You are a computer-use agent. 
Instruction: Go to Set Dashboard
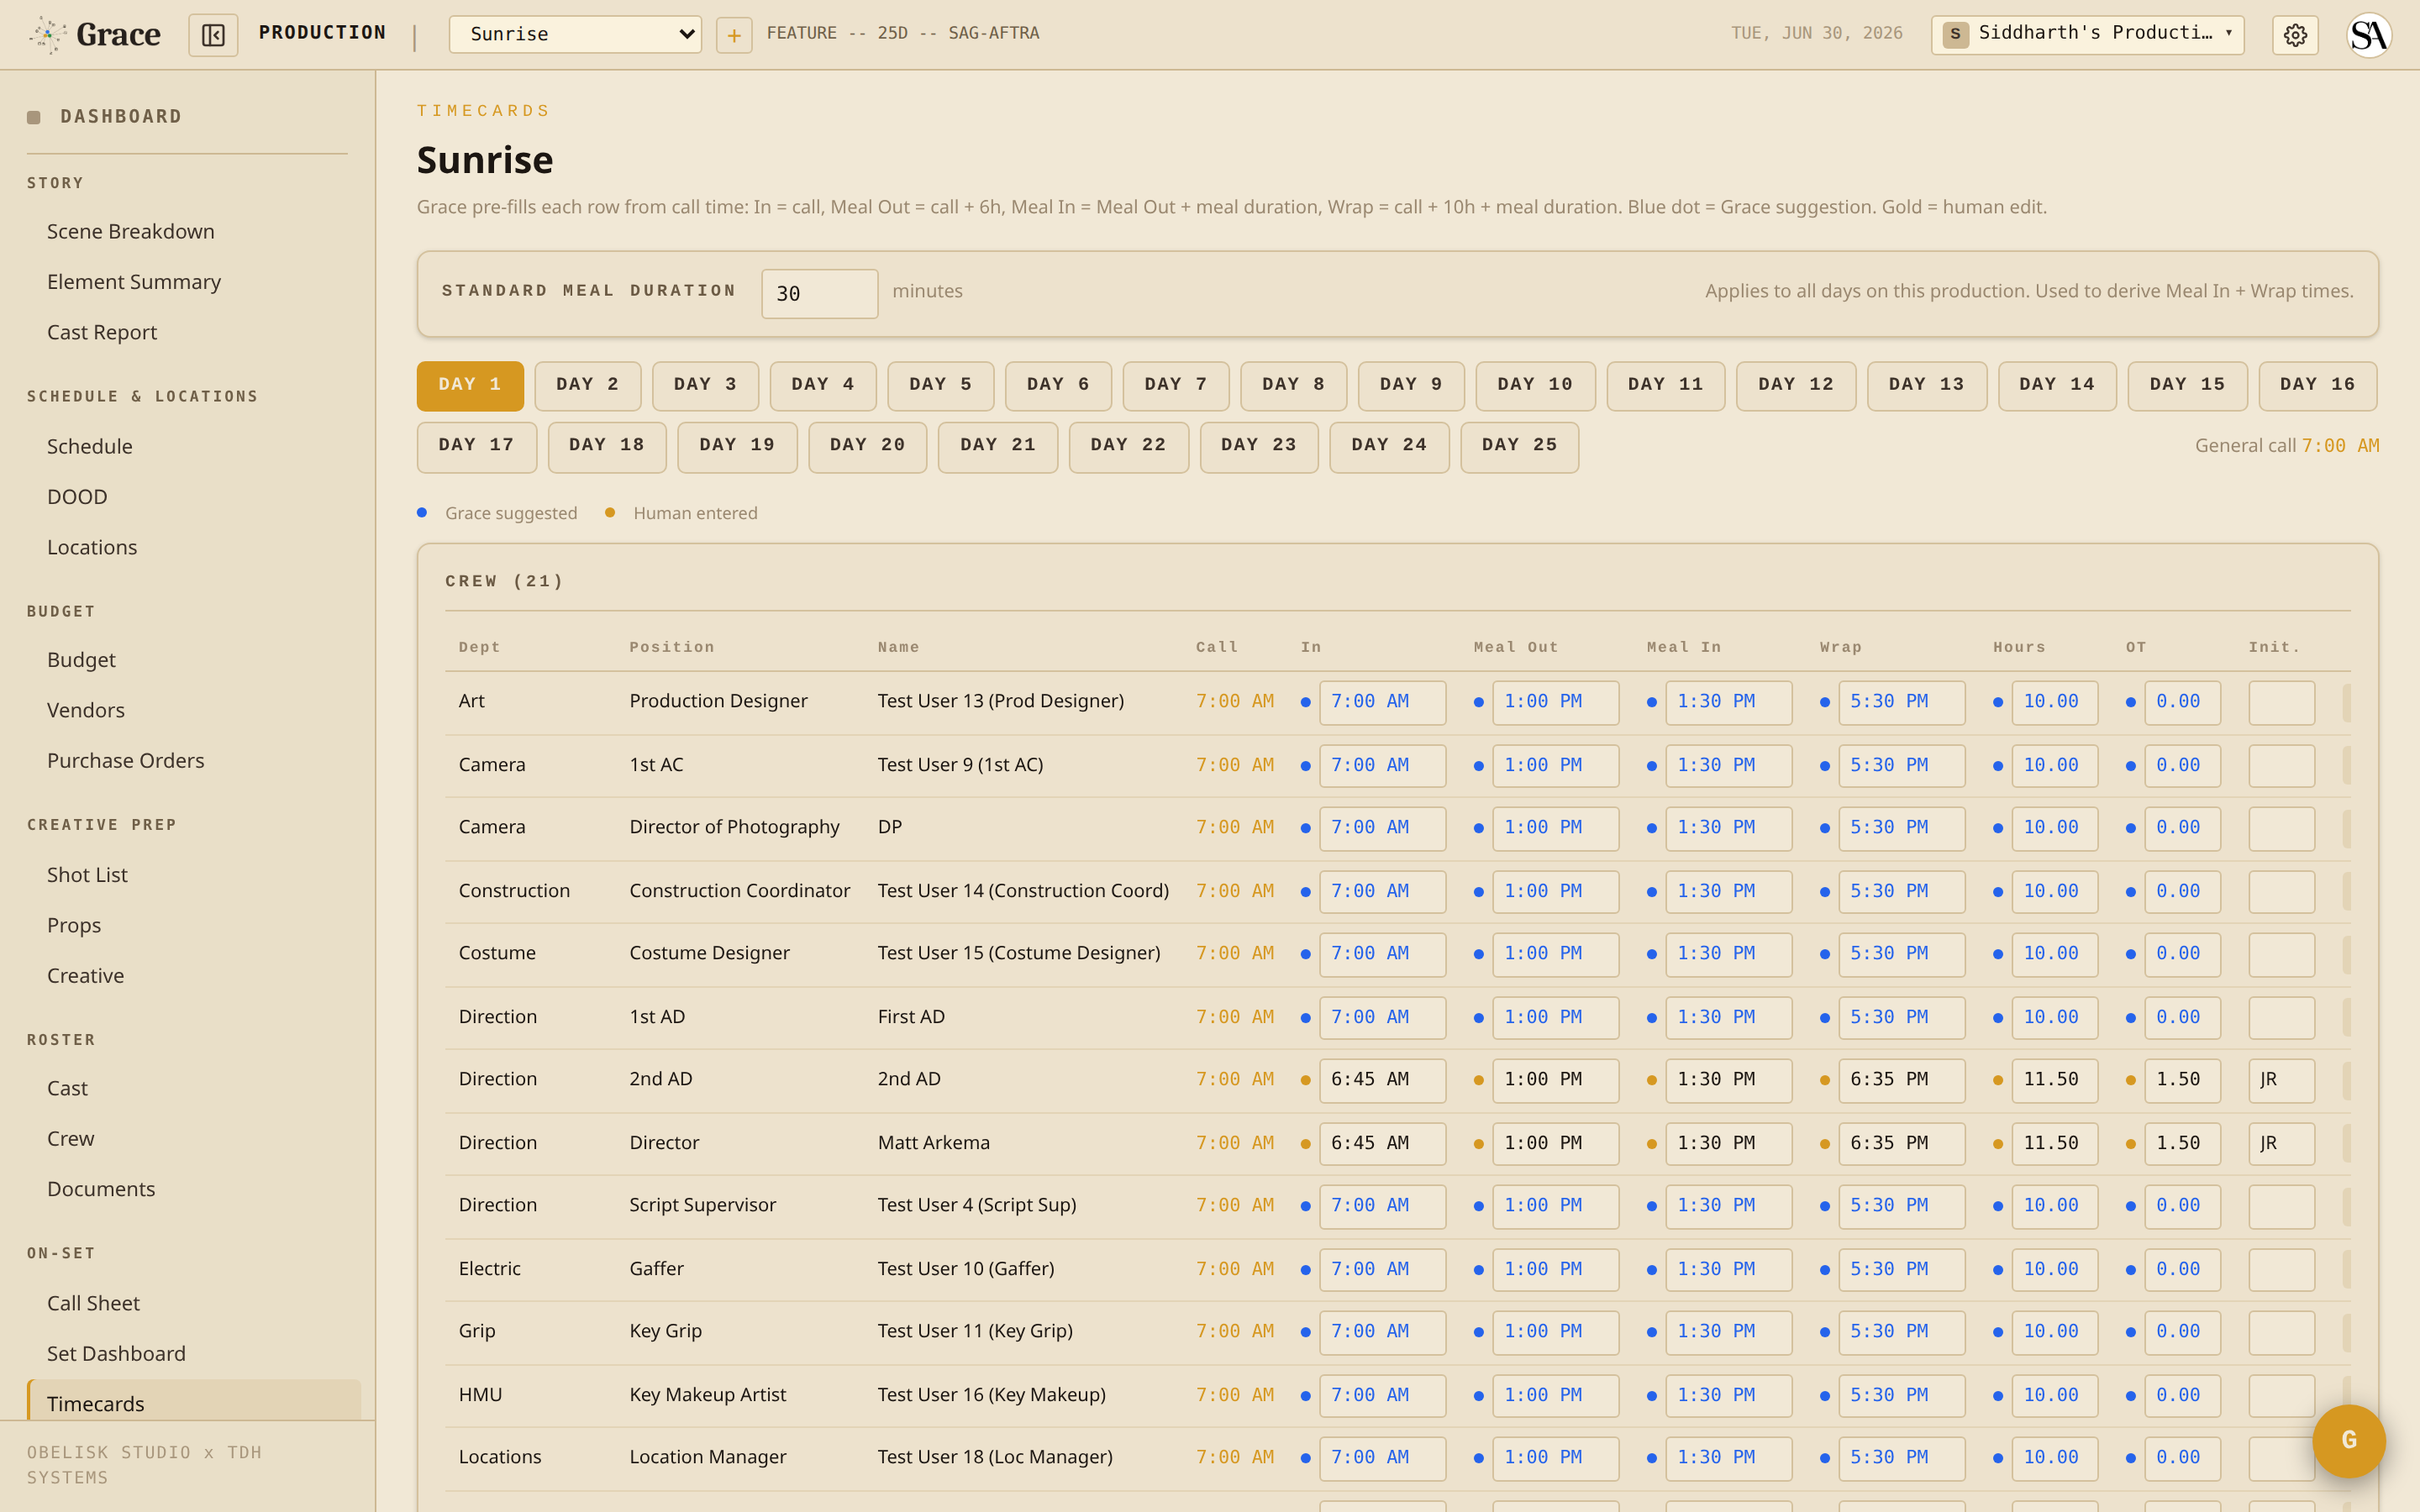click(116, 1354)
